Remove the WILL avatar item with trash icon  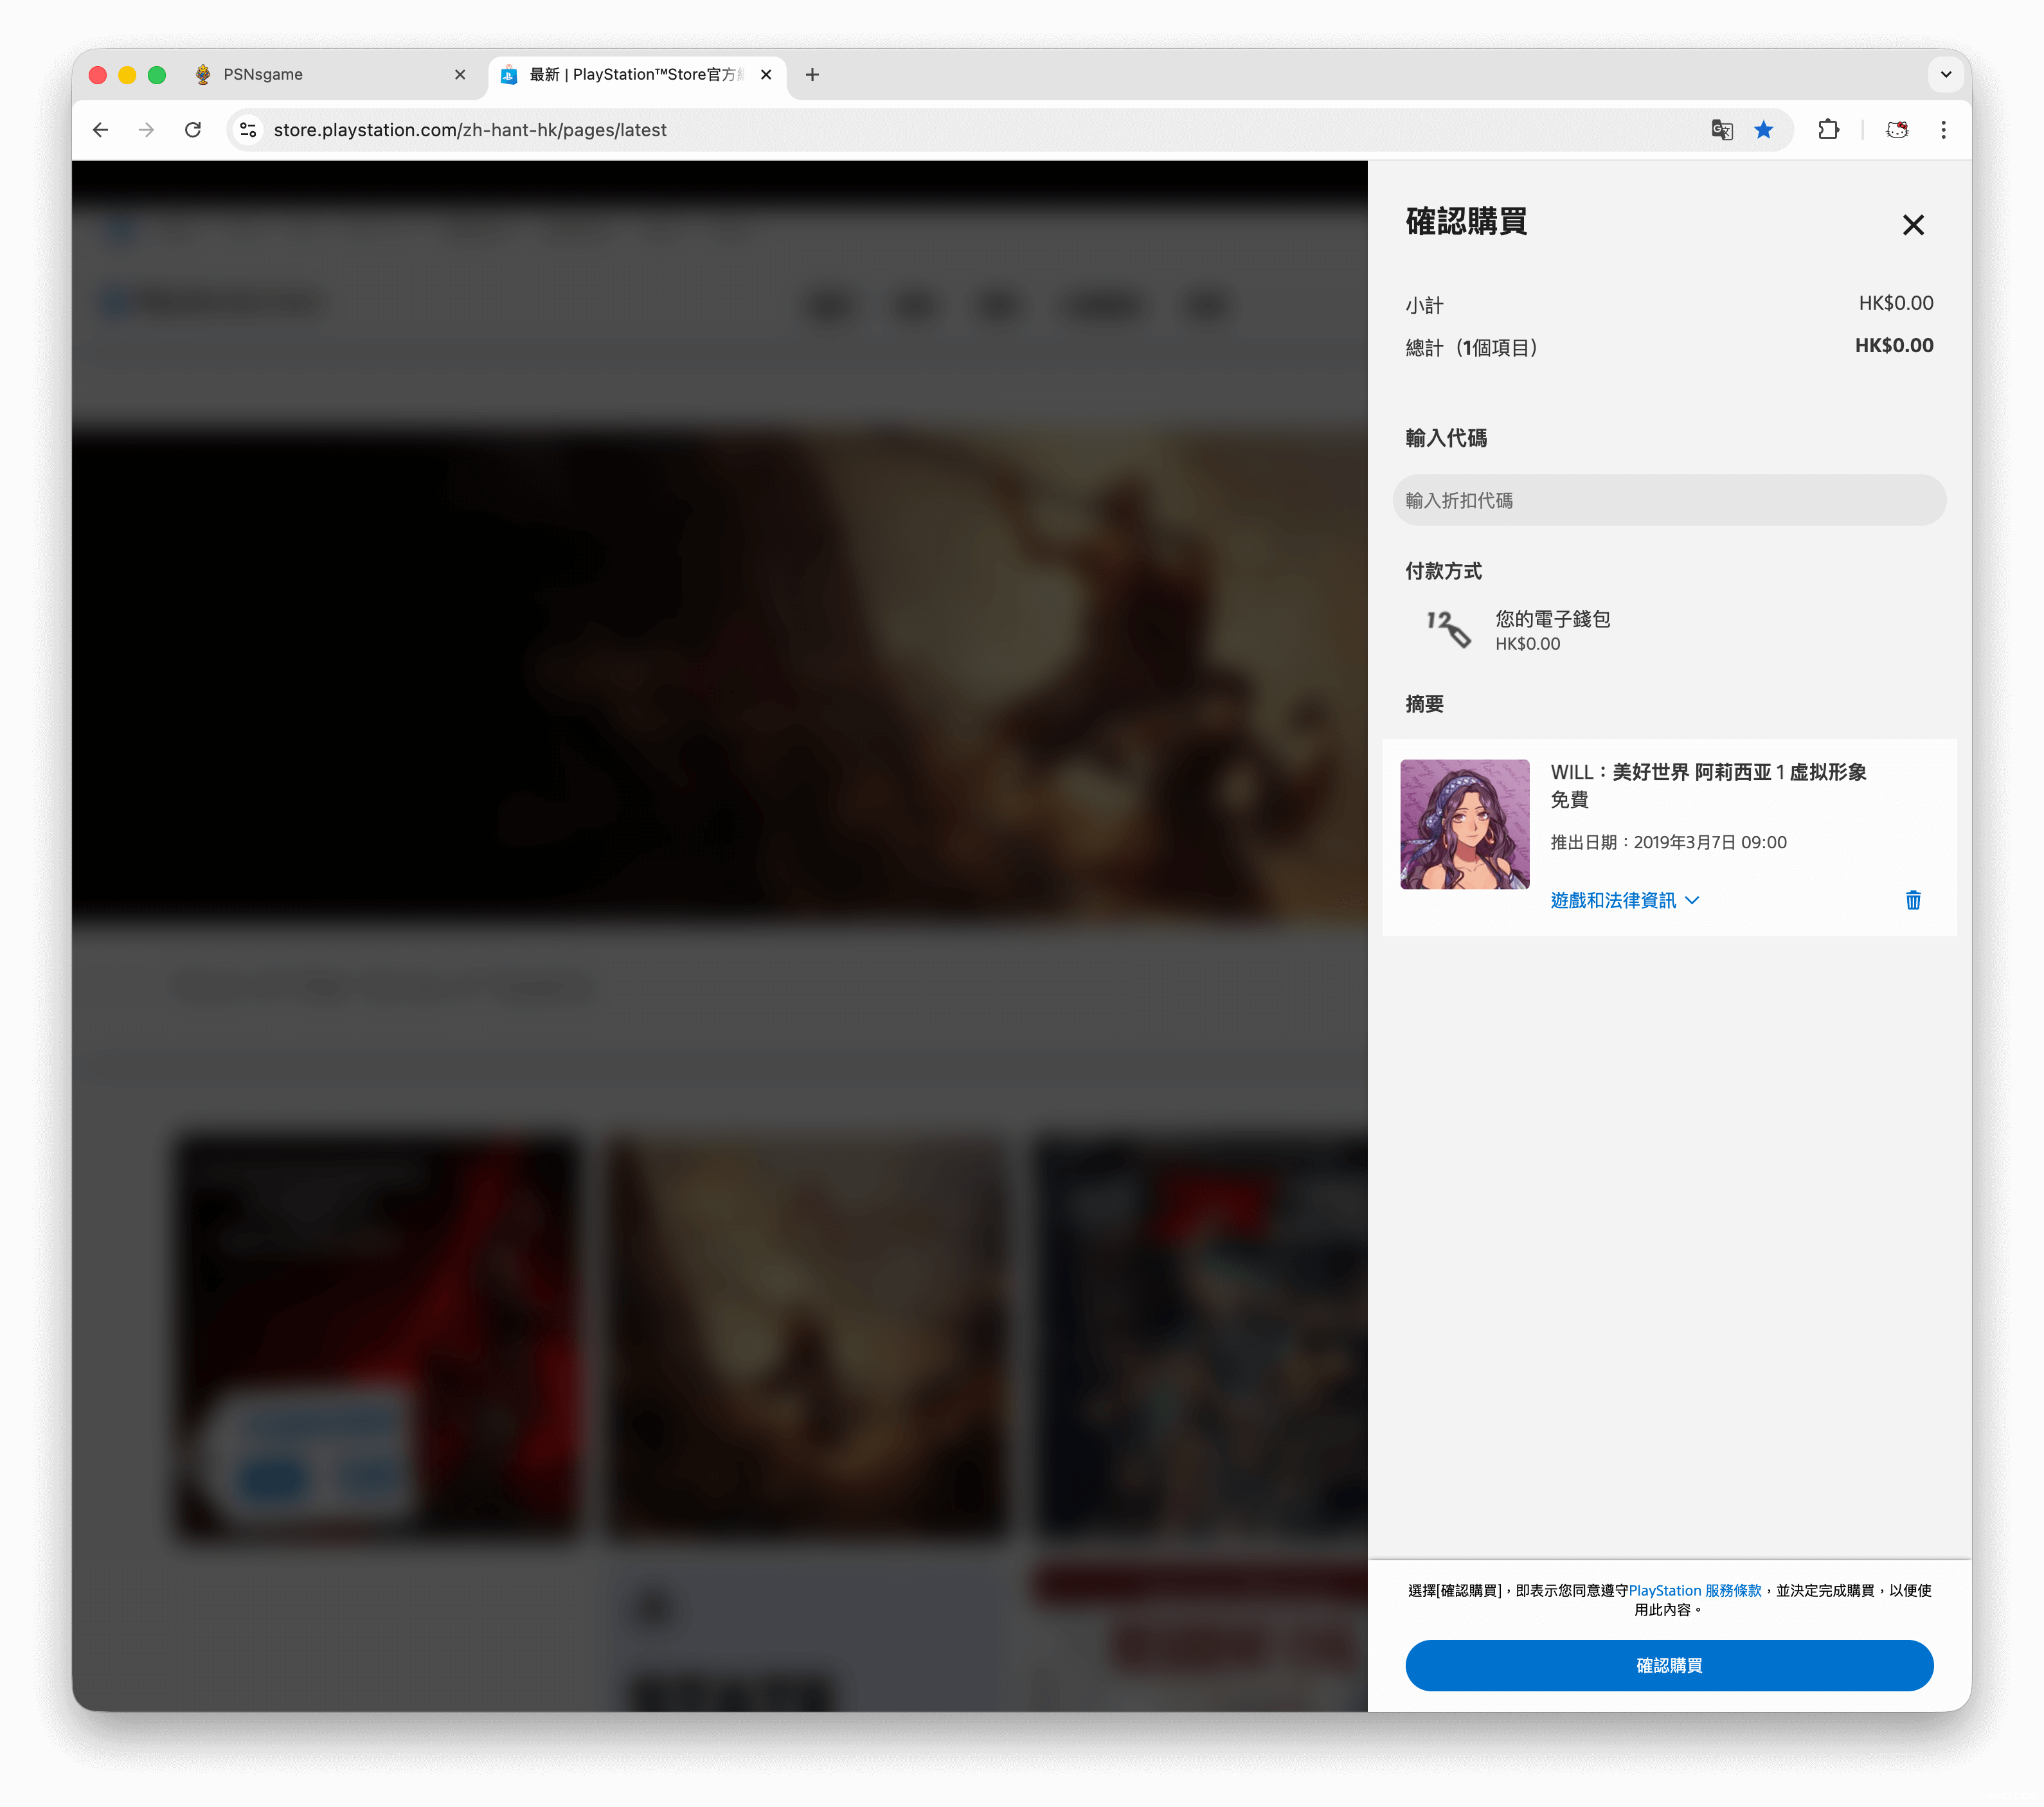click(1912, 900)
